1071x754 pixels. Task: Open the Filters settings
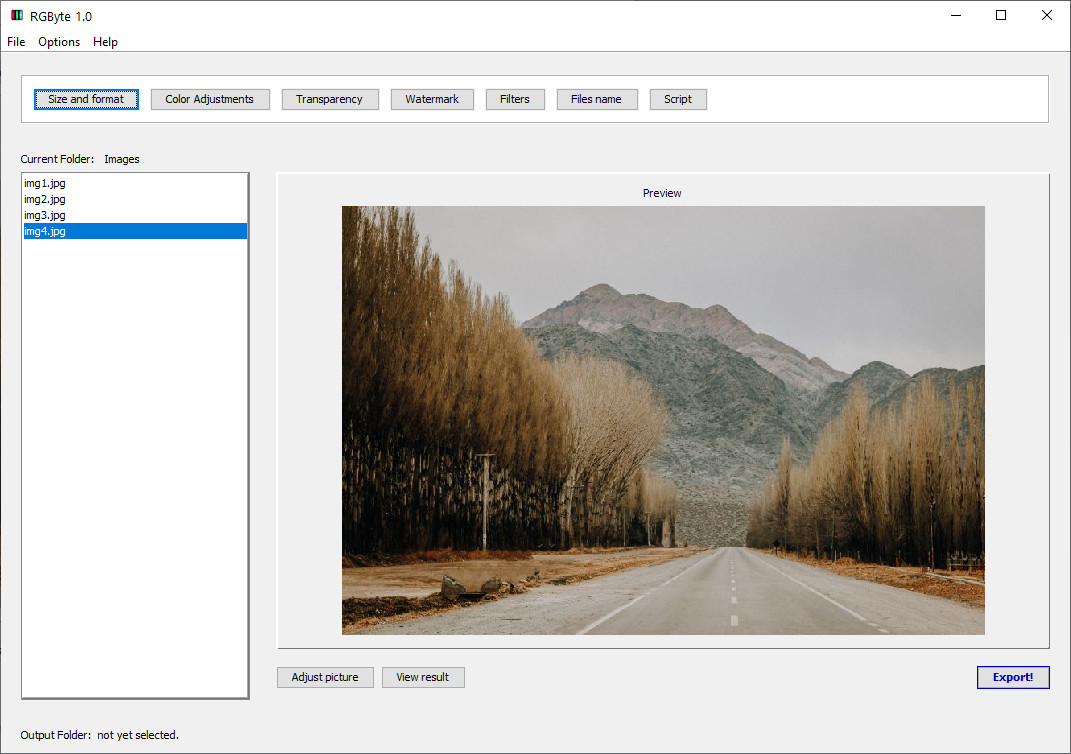pyautogui.click(x=515, y=99)
